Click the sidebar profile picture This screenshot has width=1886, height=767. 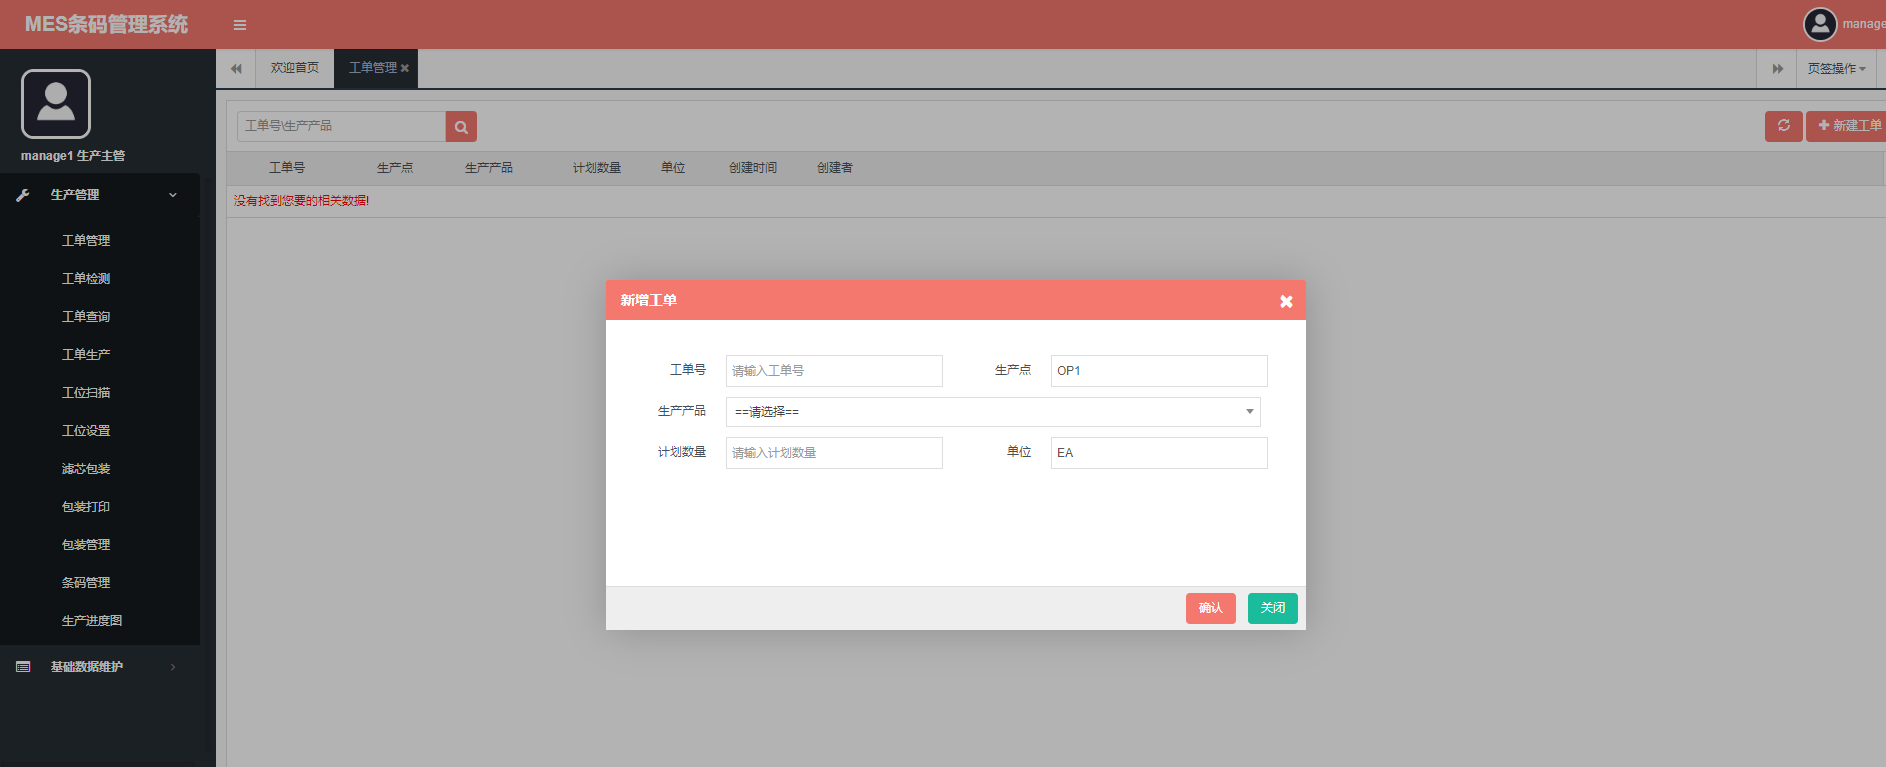tap(56, 104)
